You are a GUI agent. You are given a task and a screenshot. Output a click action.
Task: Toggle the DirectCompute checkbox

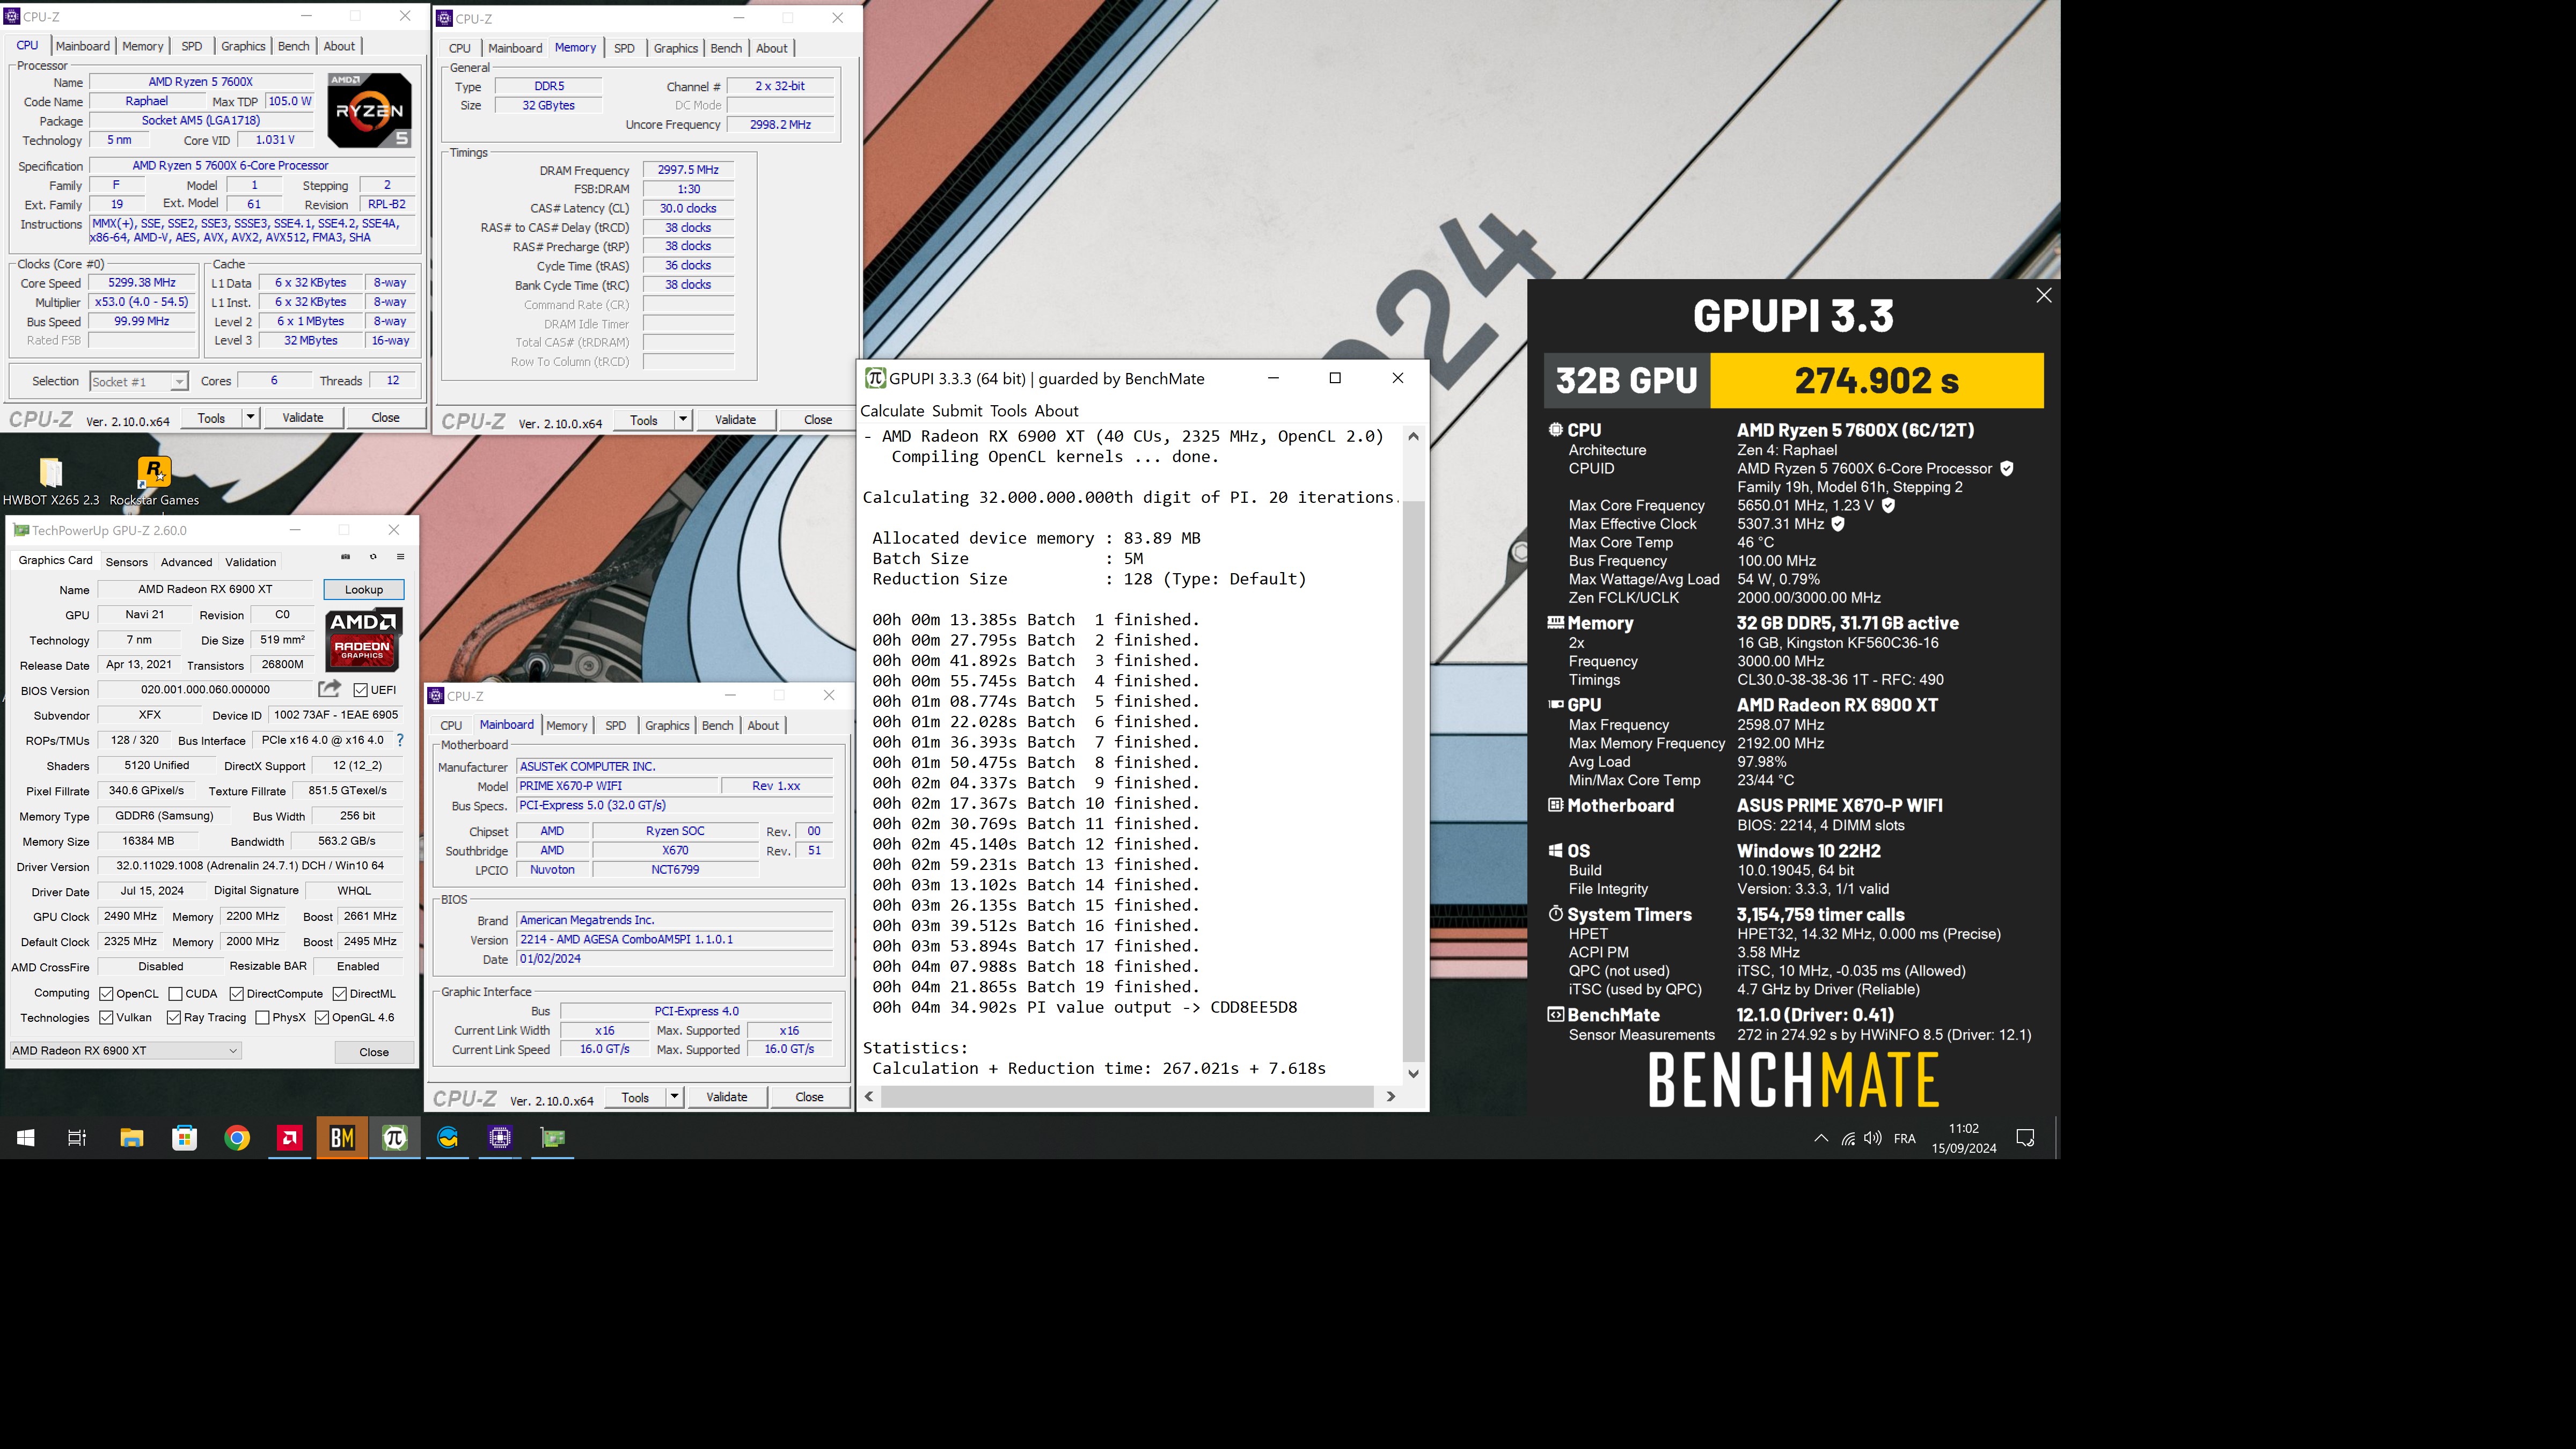237,994
